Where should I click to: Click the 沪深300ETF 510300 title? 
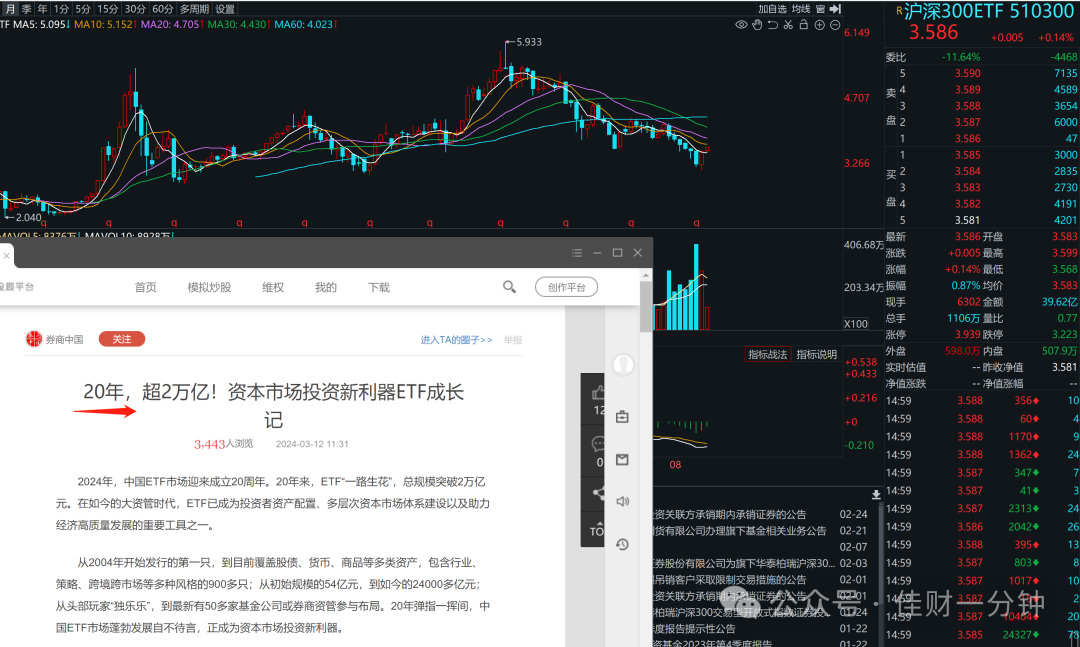pos(989,12)
